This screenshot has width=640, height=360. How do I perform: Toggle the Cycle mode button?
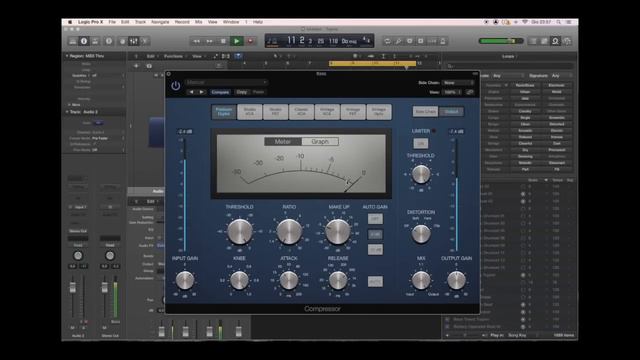(x=387, y=41)
